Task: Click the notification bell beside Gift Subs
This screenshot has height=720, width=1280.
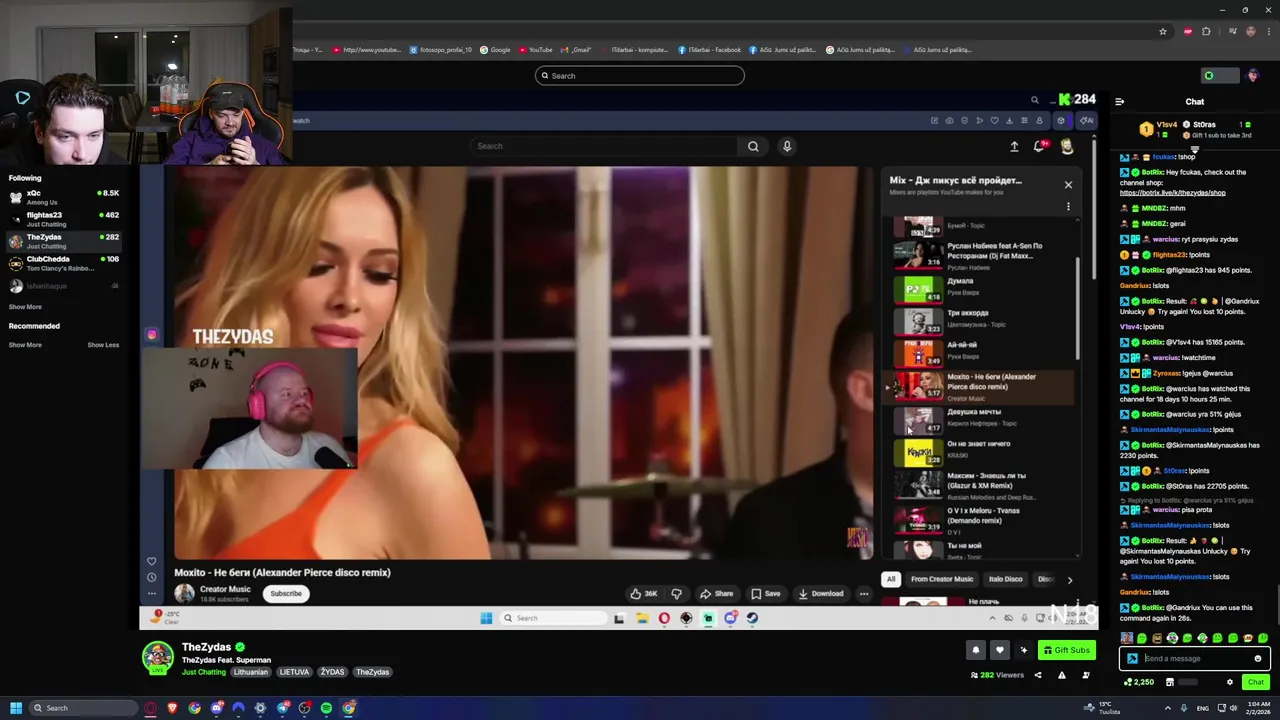Action: pos(975,650)
